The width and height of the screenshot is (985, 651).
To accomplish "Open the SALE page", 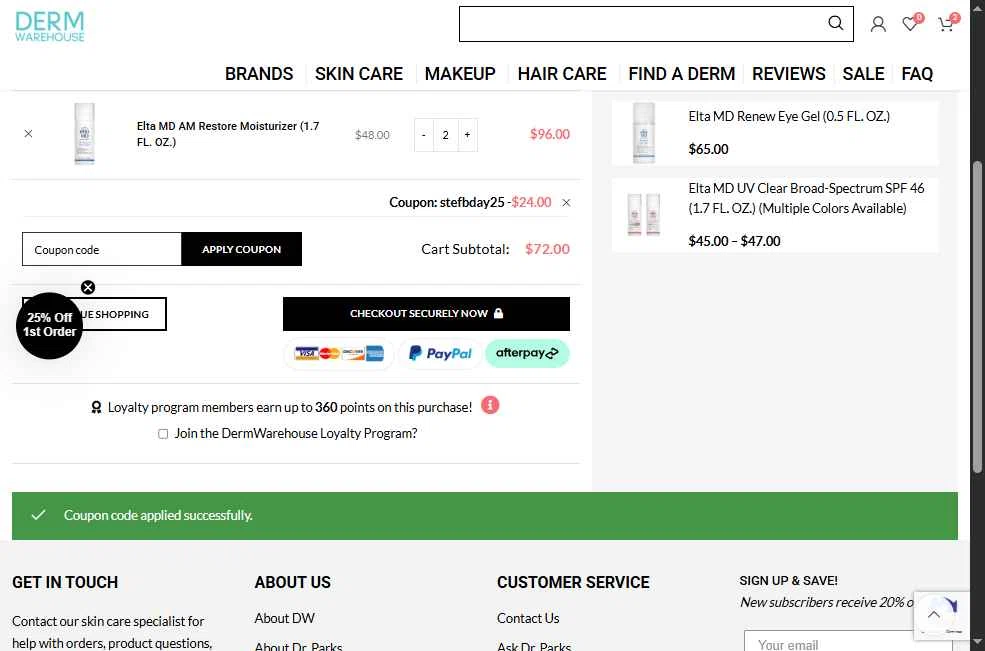I will (863, 74).
